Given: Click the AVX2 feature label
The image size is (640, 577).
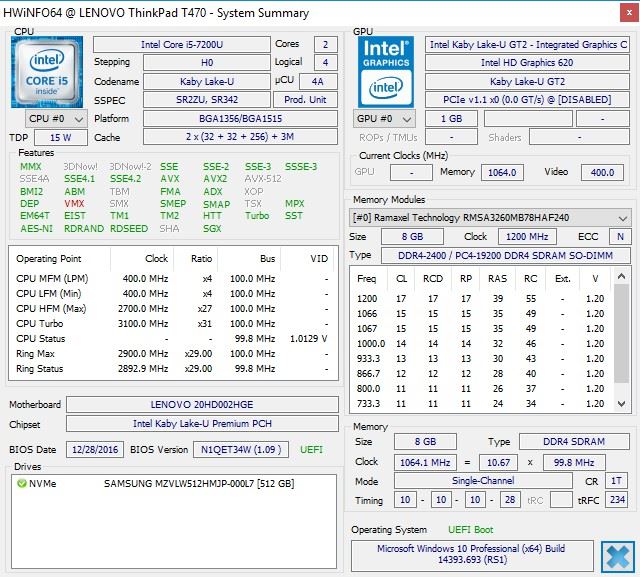Looking at the screenshot, I should pos(215,179).
